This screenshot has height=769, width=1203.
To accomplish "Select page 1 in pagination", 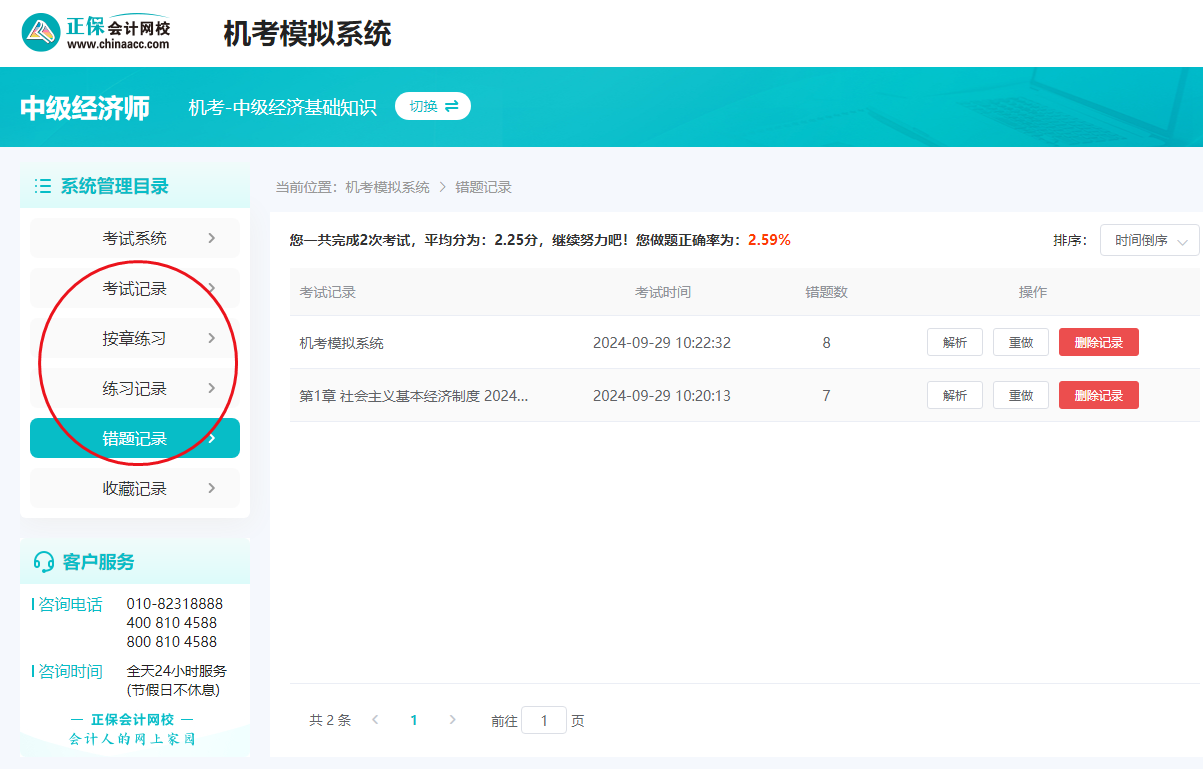I will click(x=413, y=719).
